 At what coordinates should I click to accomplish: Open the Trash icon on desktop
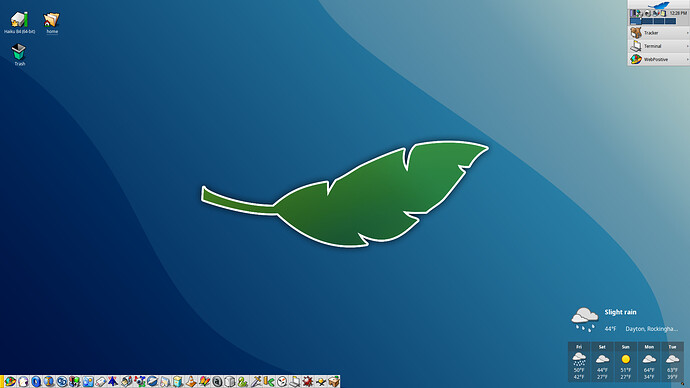click(19, 52)
